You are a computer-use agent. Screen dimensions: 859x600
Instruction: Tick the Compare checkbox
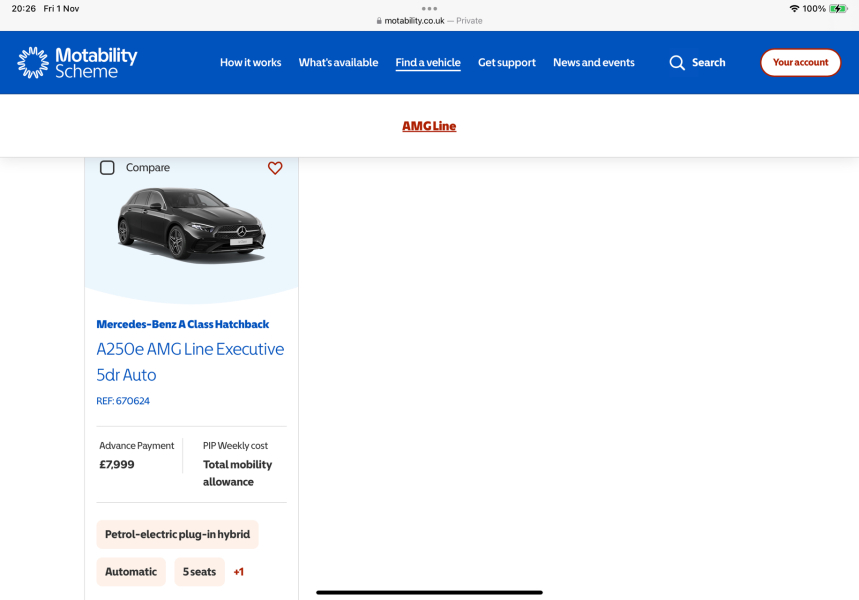(107, 168)
